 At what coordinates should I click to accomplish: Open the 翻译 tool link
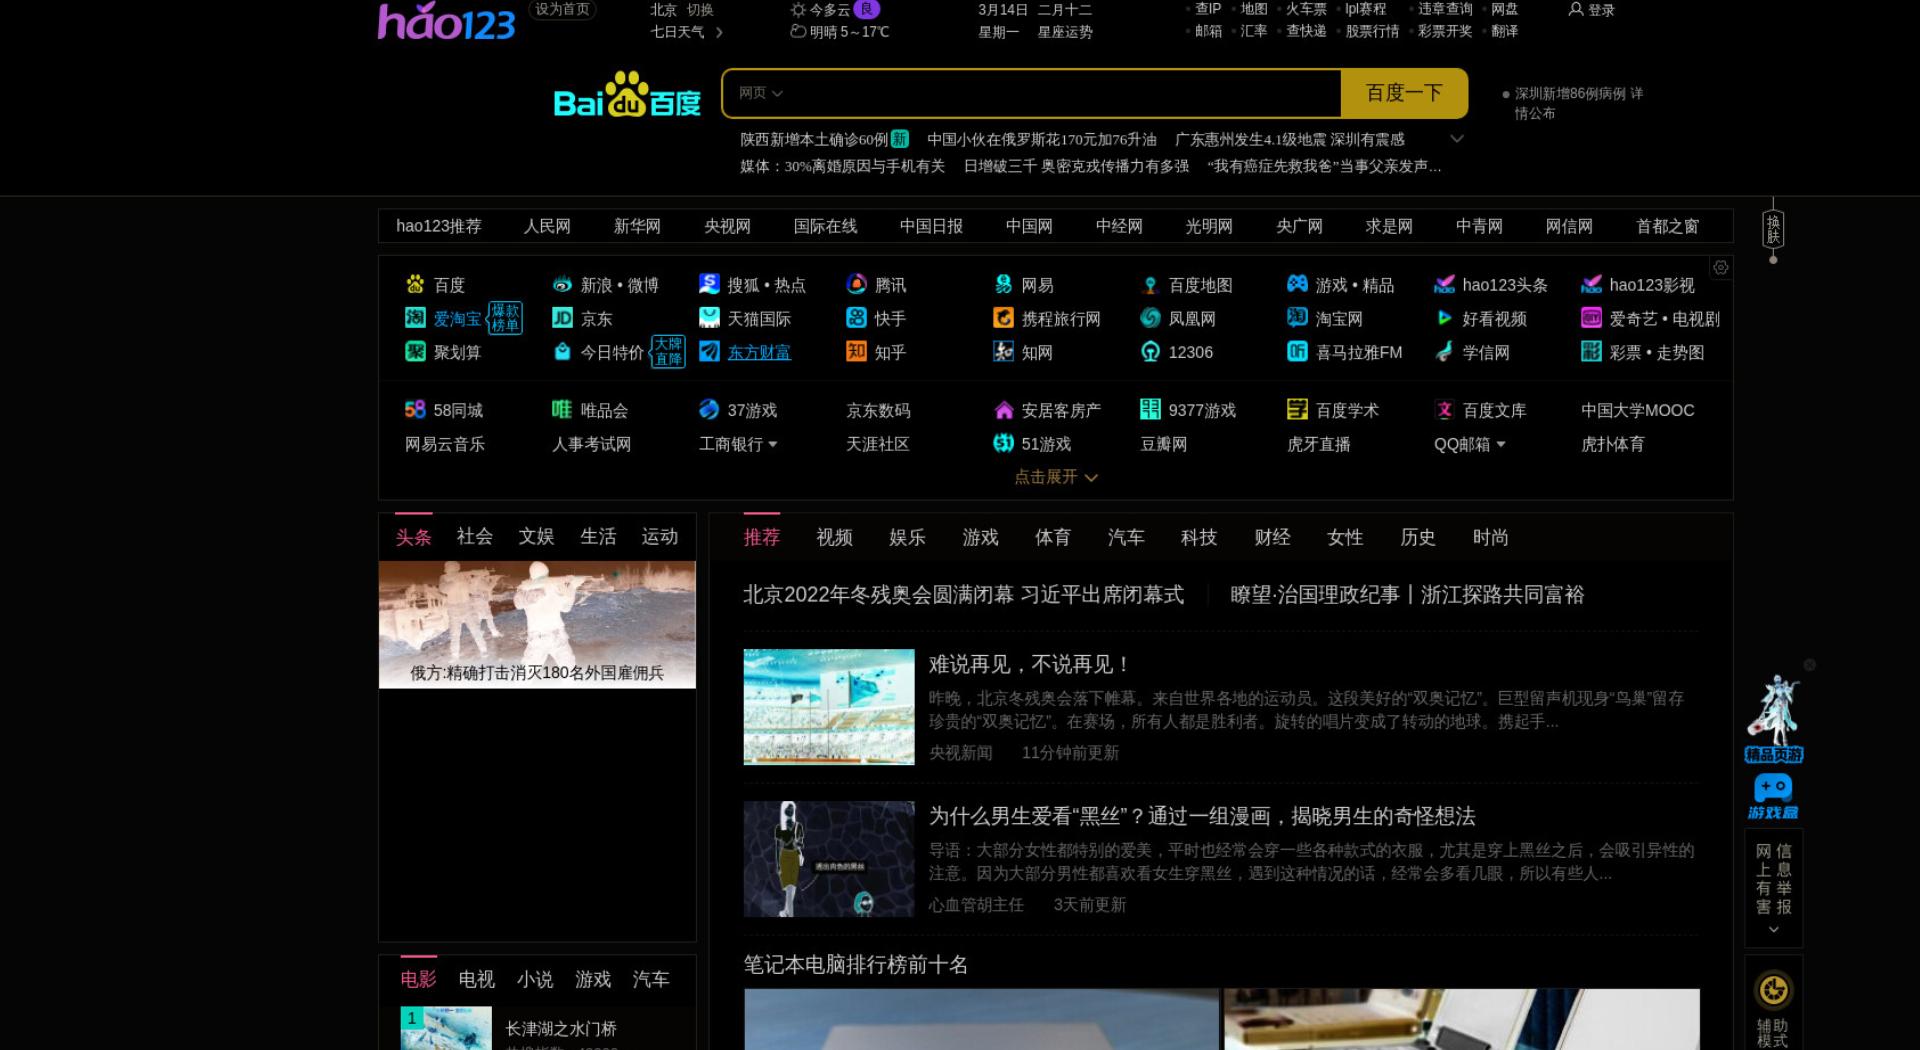pyautogui.click(x=1504, y=31)
